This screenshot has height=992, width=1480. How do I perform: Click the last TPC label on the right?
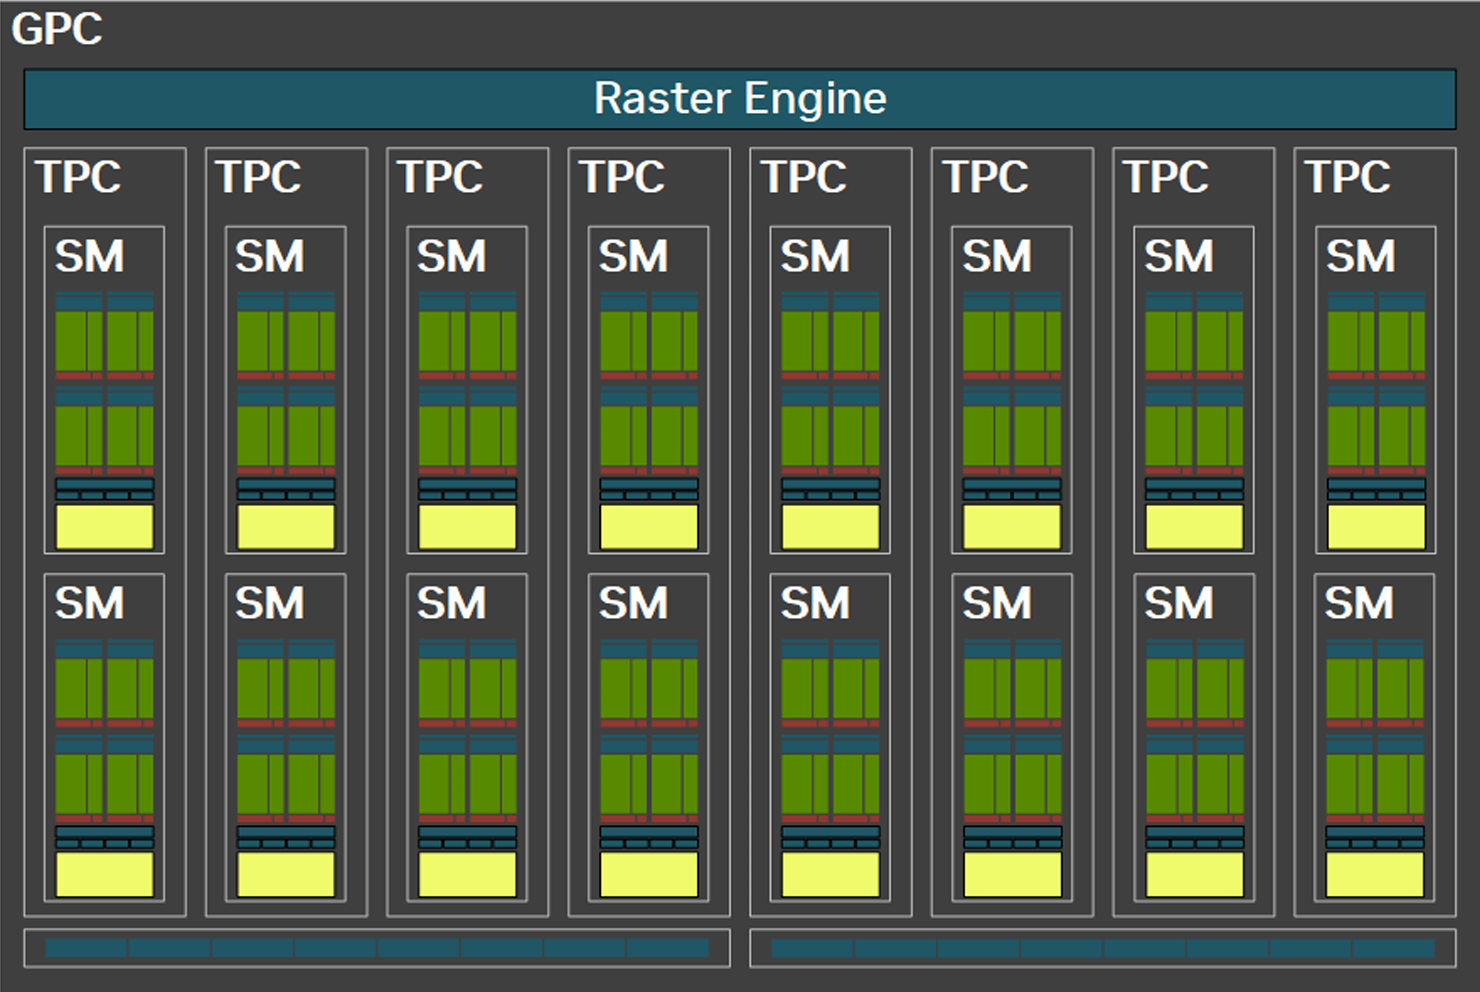[1348, 178]
